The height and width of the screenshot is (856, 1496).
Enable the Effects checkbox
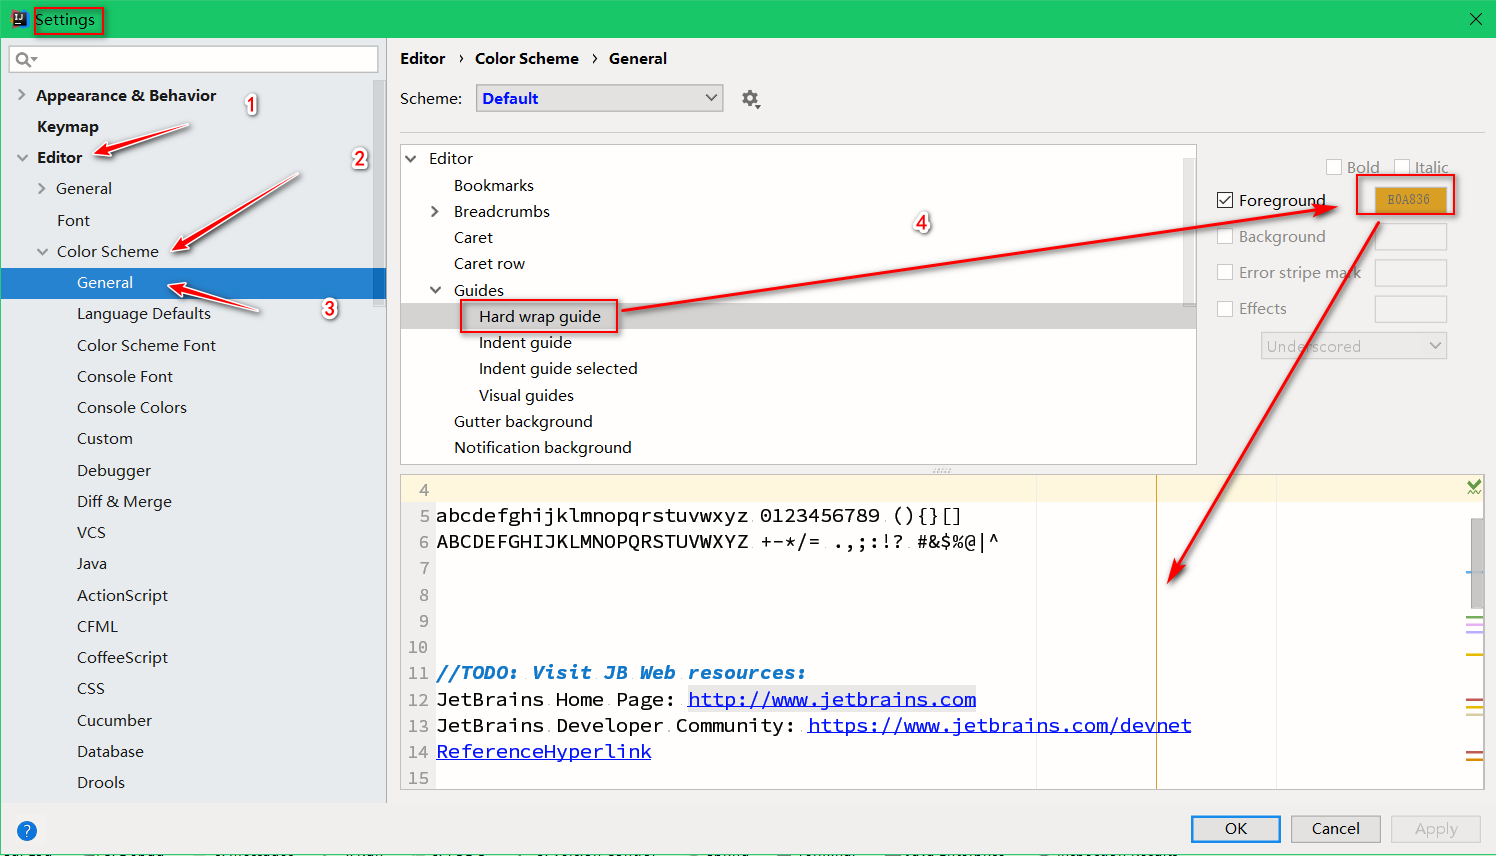click(x=1225, y=308)
